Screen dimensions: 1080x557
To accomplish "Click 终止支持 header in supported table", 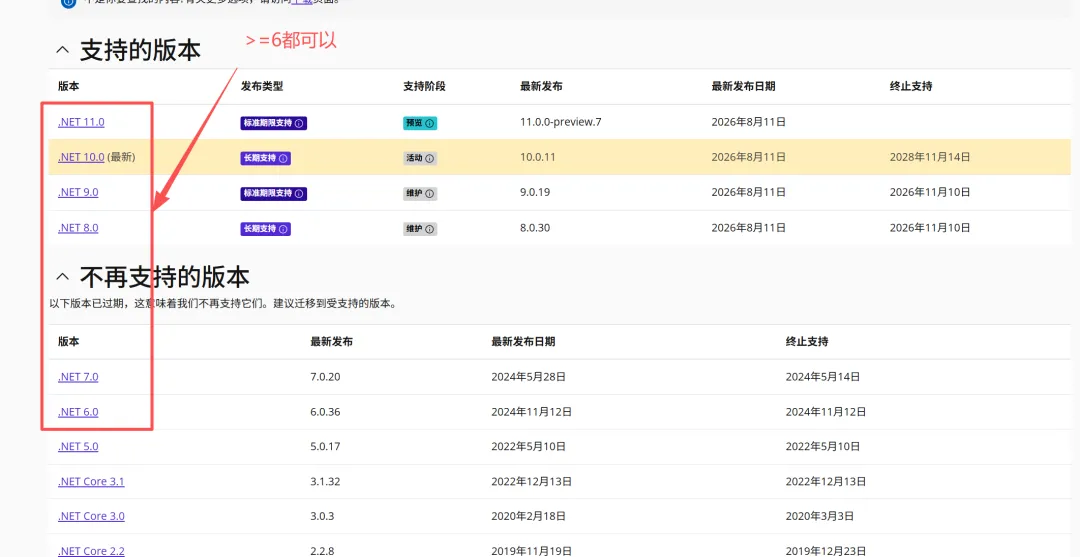I will click(911, 87).
